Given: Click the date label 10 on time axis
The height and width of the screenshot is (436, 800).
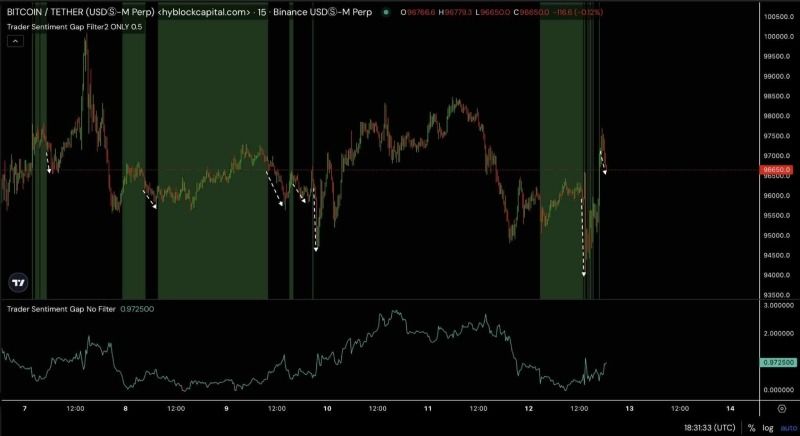Looking at the screenshot, I should point(327,408).
